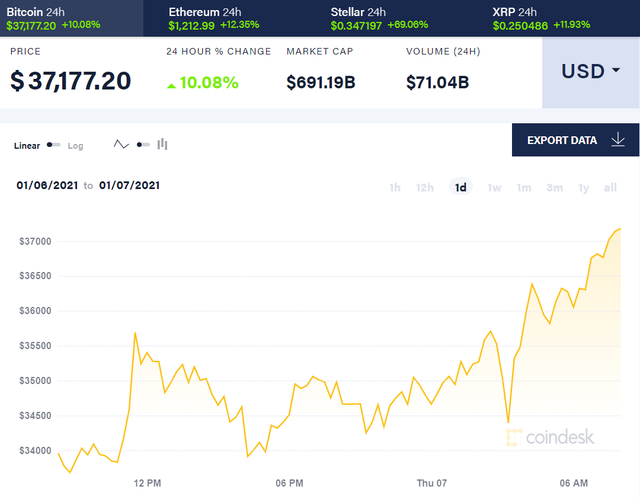Click the line chart icon
The image size is (640, 499).
point(121,144)
